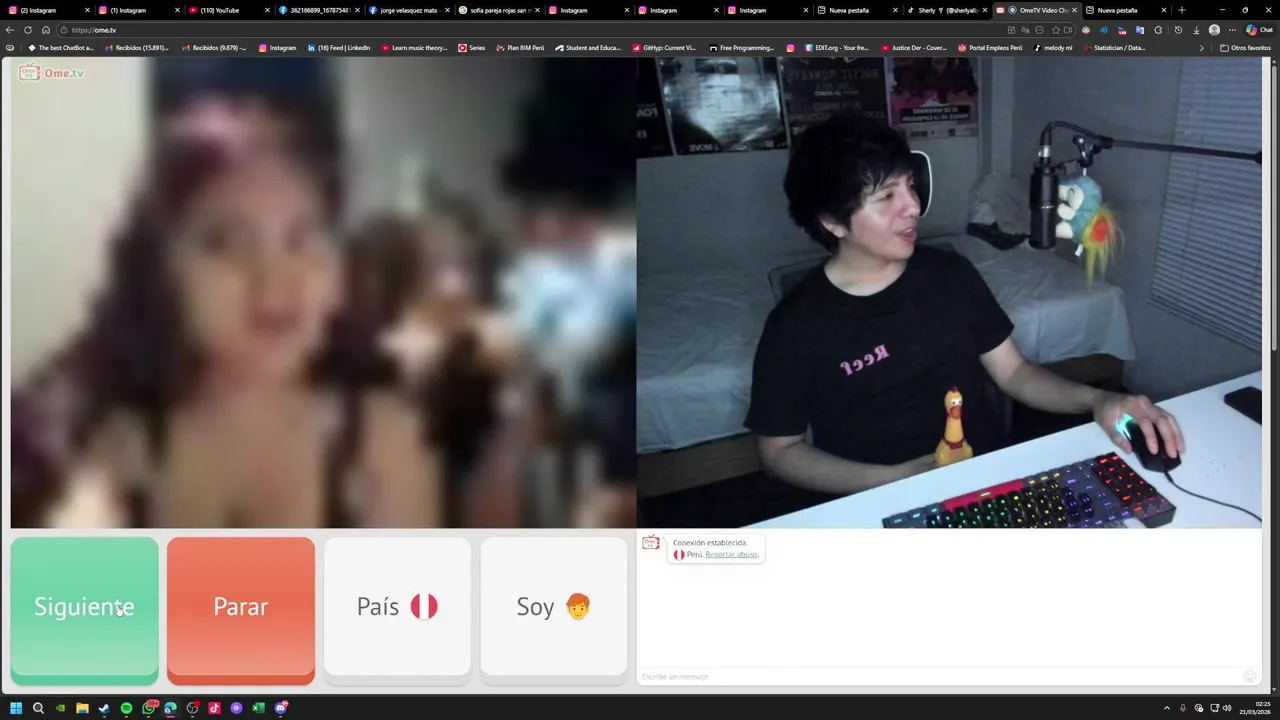Show hidden system tray icons chevron
This screenshot has width=1280, height=720.
tap(1166, 708)
